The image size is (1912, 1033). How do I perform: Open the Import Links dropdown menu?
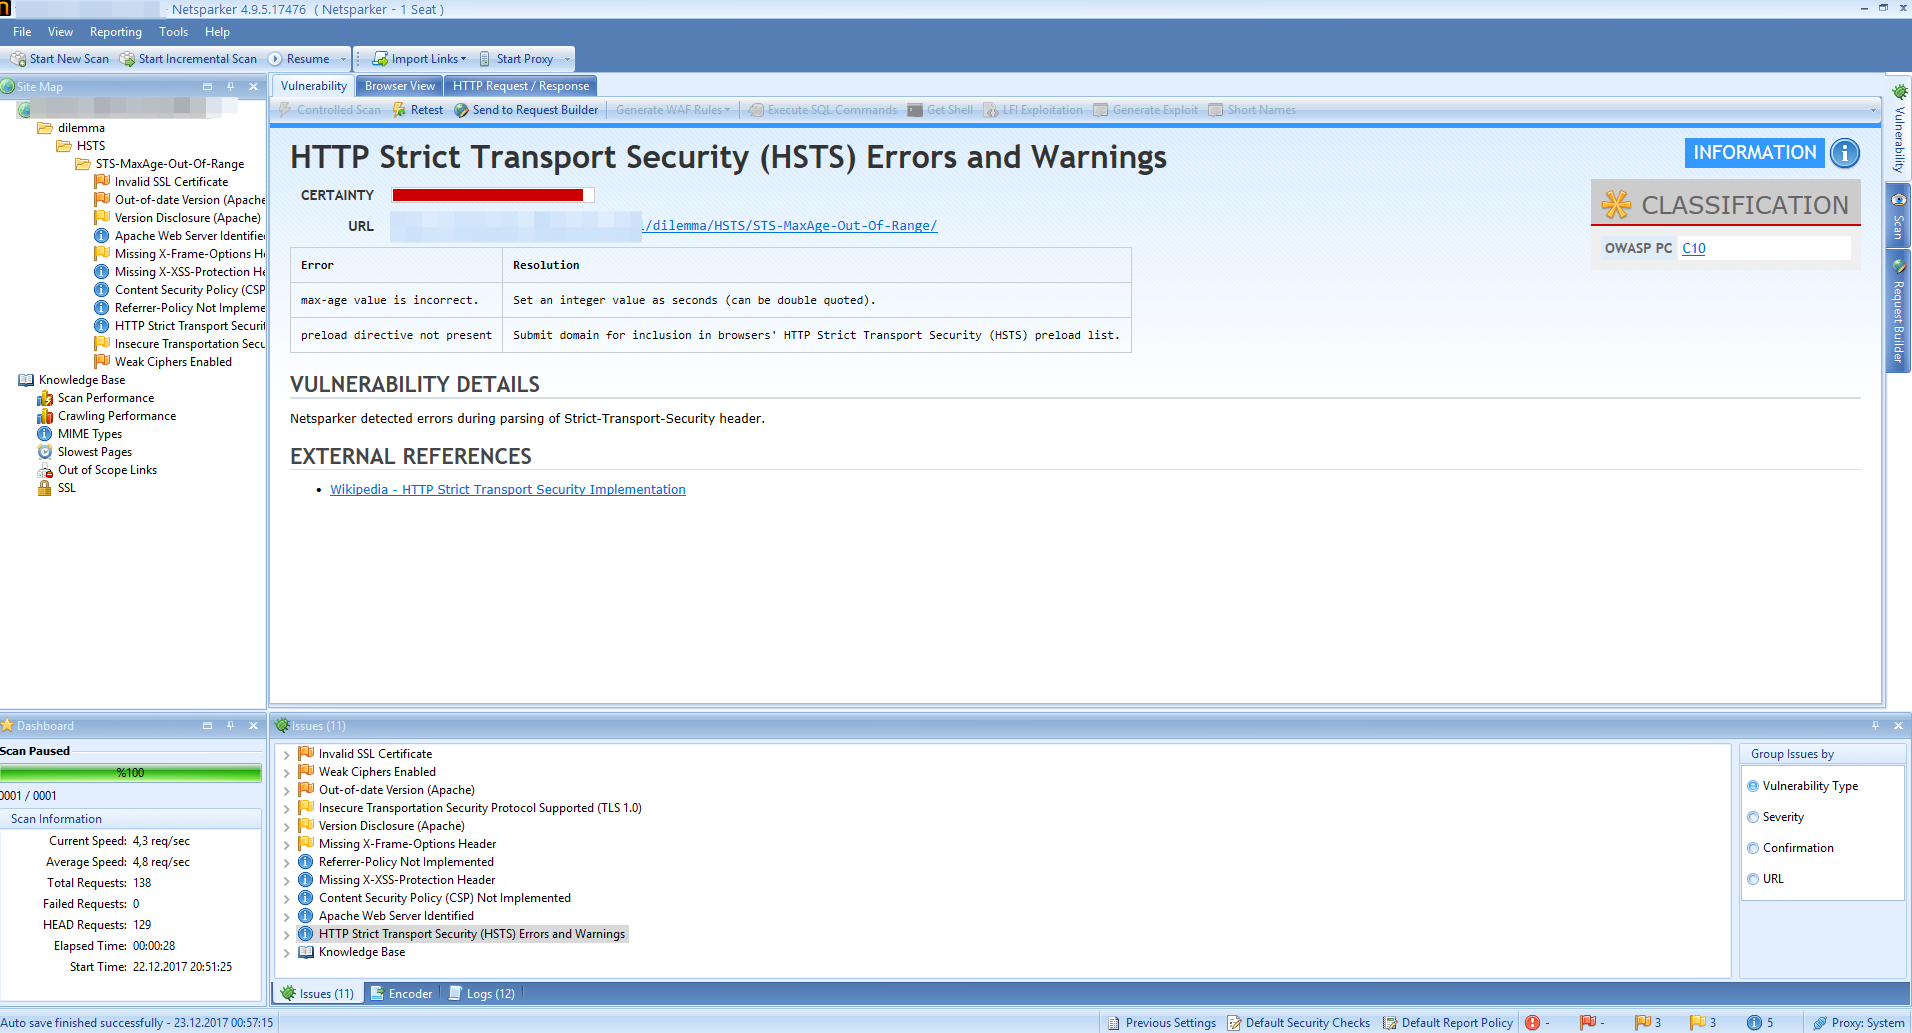[x=464, y=58]
